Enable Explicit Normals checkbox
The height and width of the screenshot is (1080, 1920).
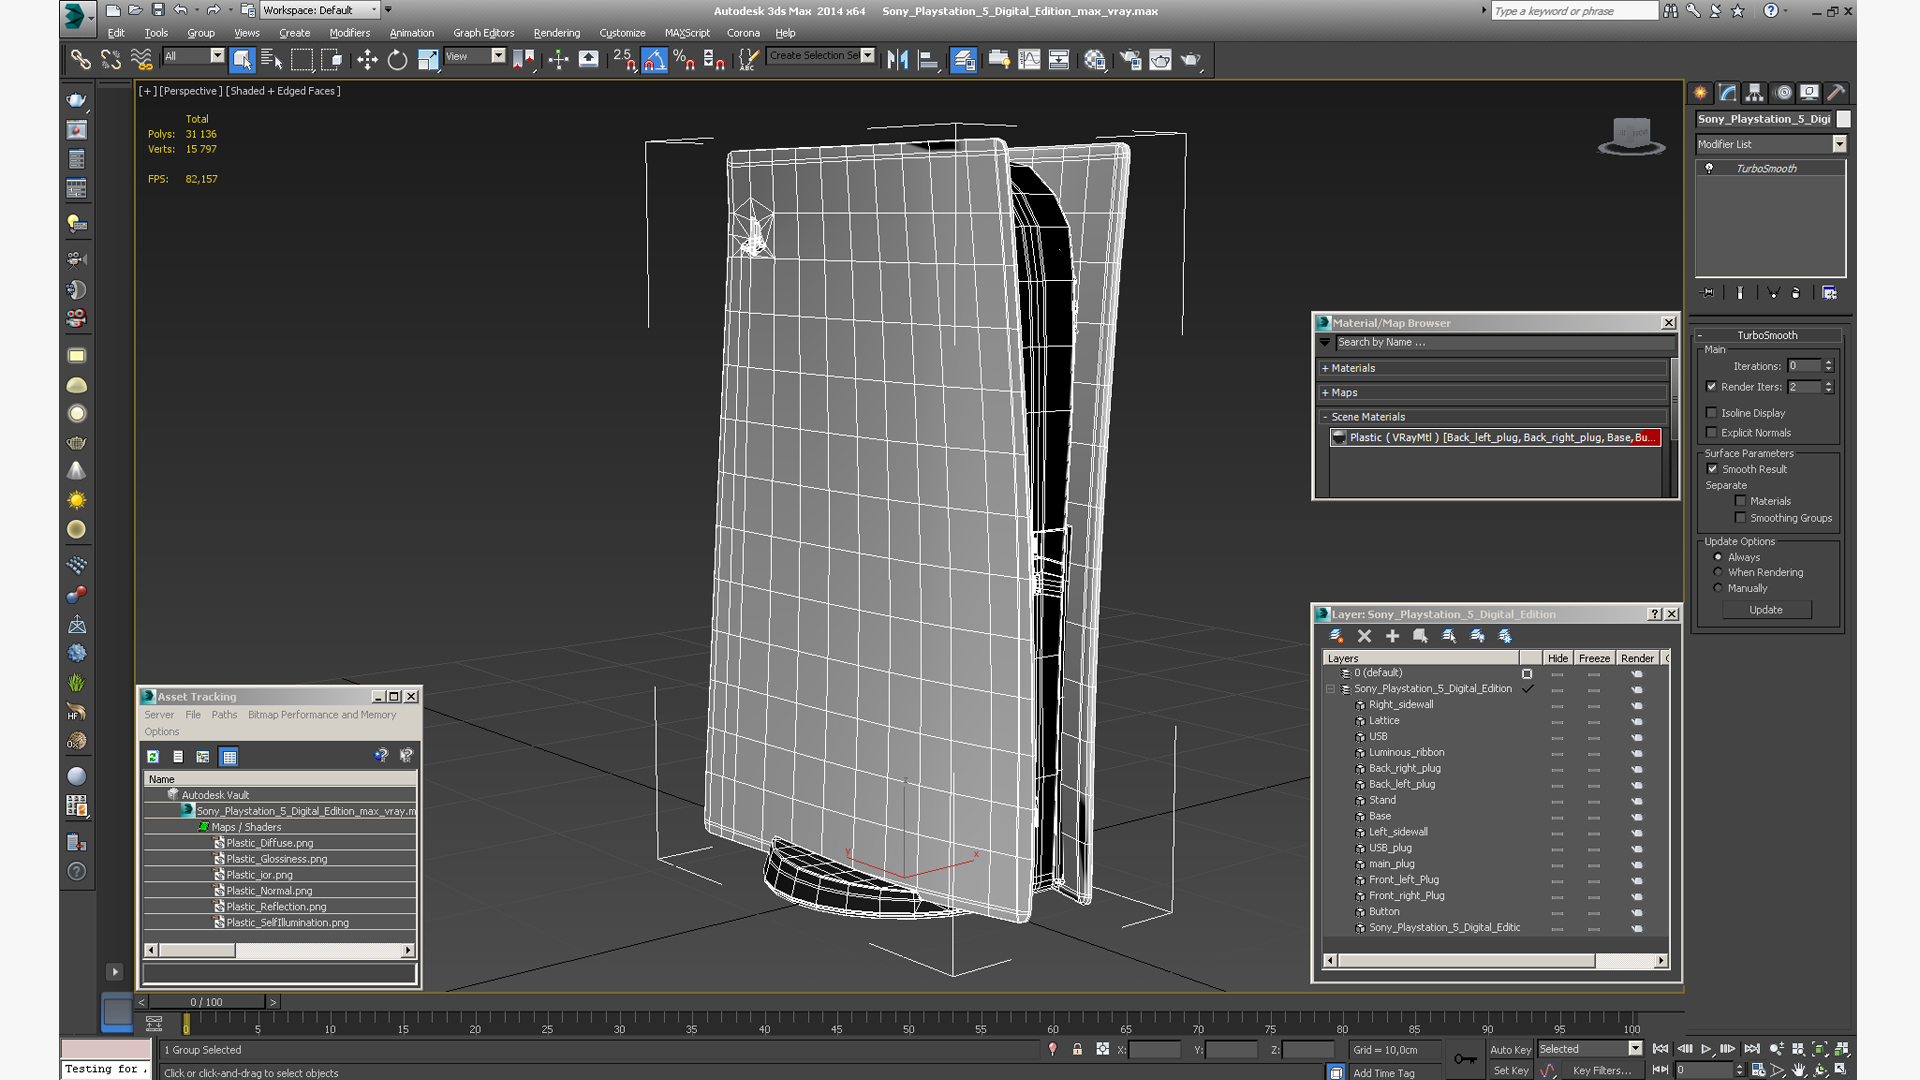[1712, 433]
